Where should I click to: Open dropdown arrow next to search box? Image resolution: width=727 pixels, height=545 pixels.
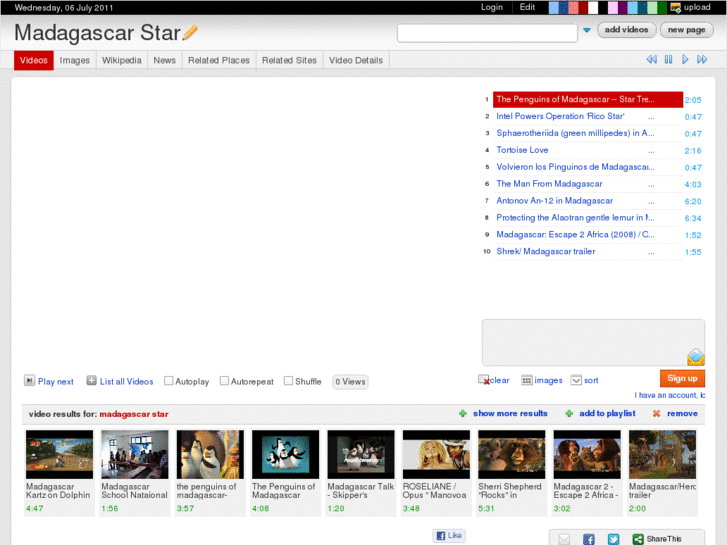[586, 31]
